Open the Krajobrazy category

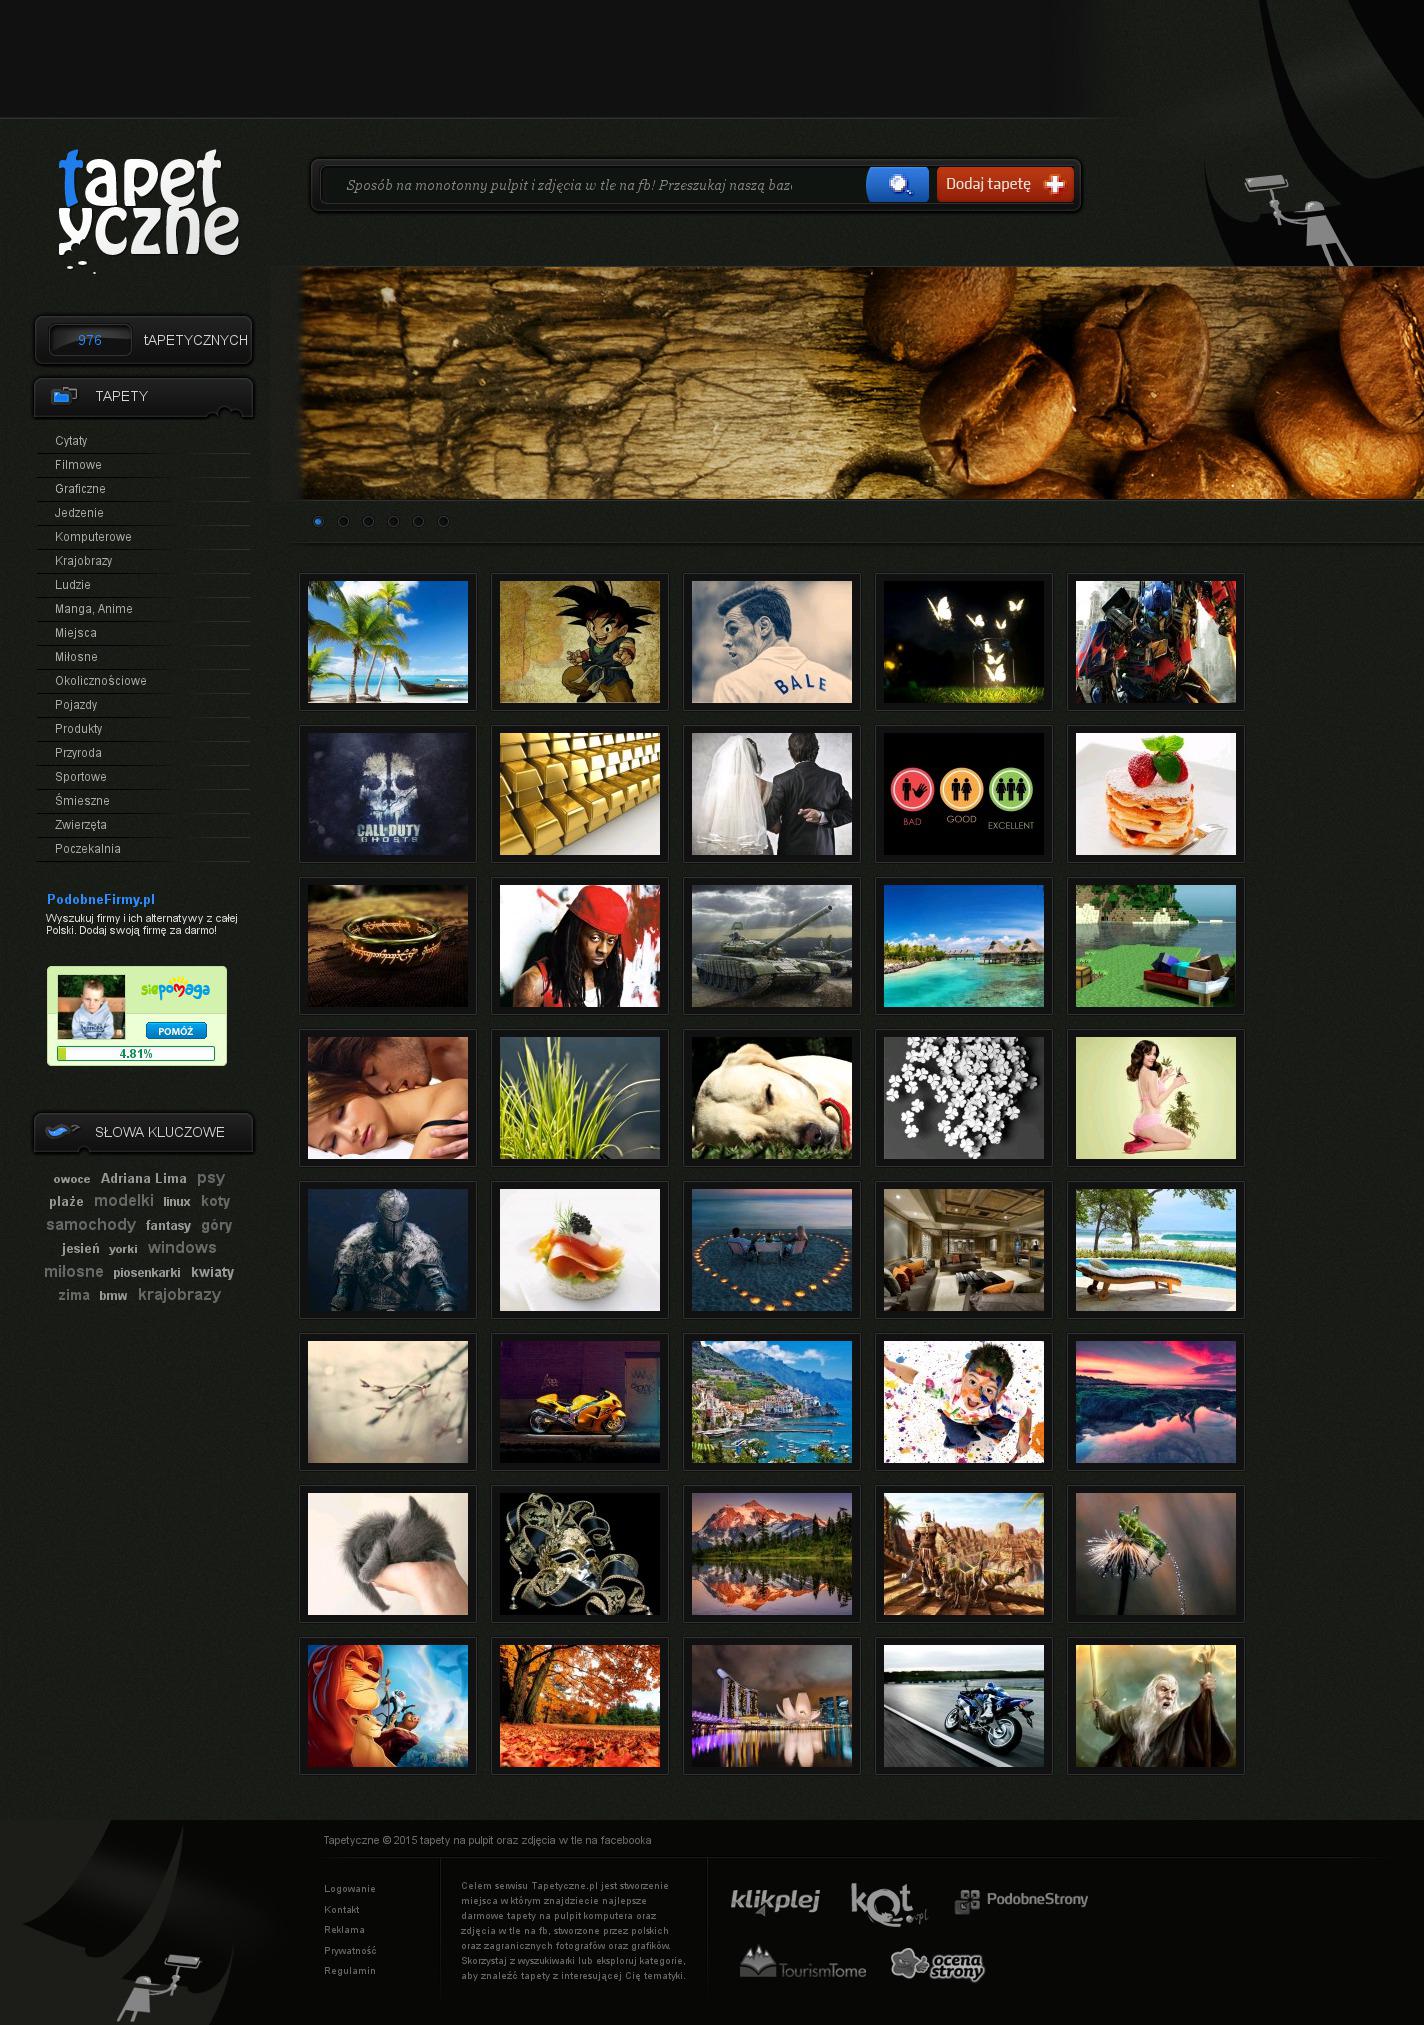click(84, 561)
